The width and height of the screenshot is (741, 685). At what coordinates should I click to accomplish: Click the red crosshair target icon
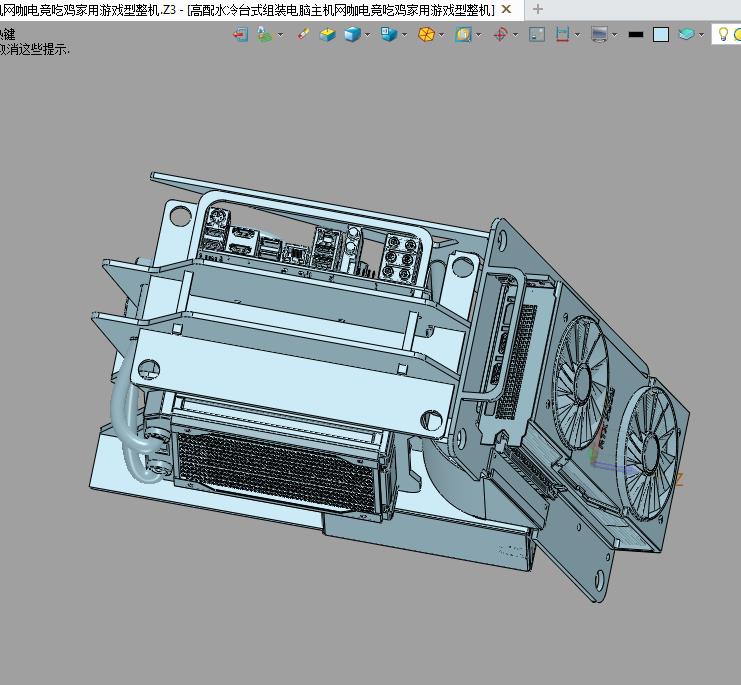(x=500, y=34)
